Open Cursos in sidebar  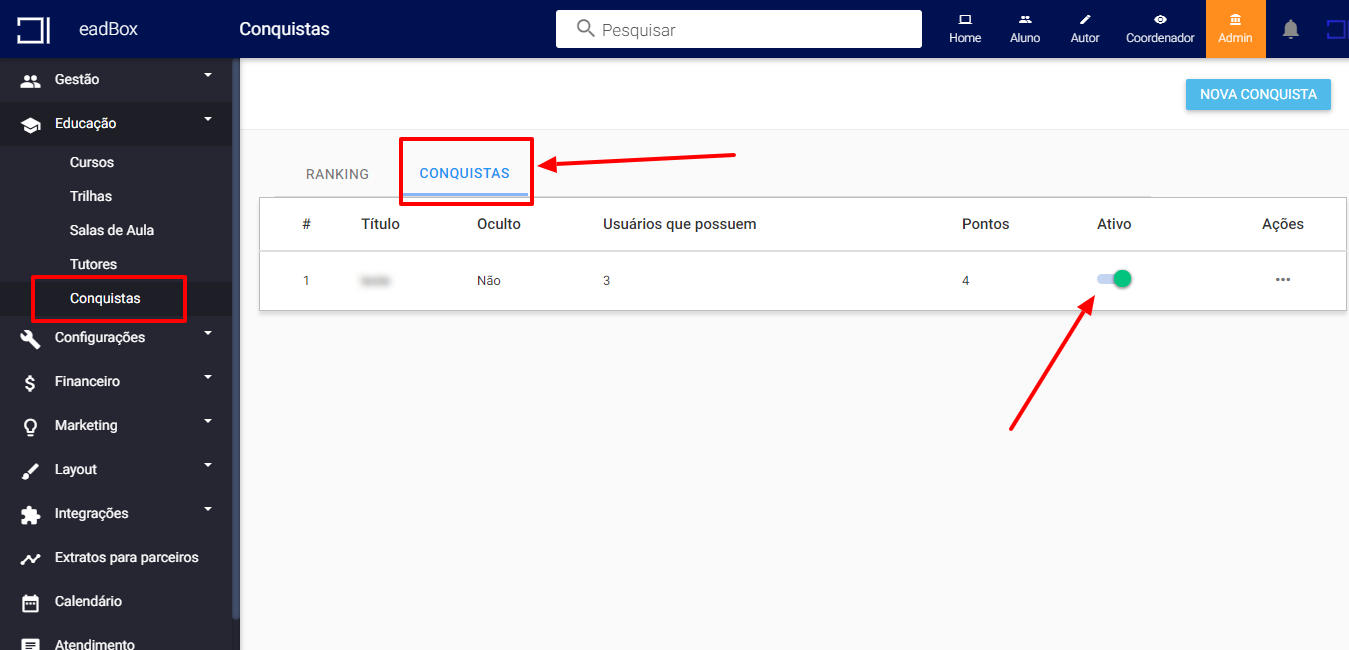click(x=92, y=162)
